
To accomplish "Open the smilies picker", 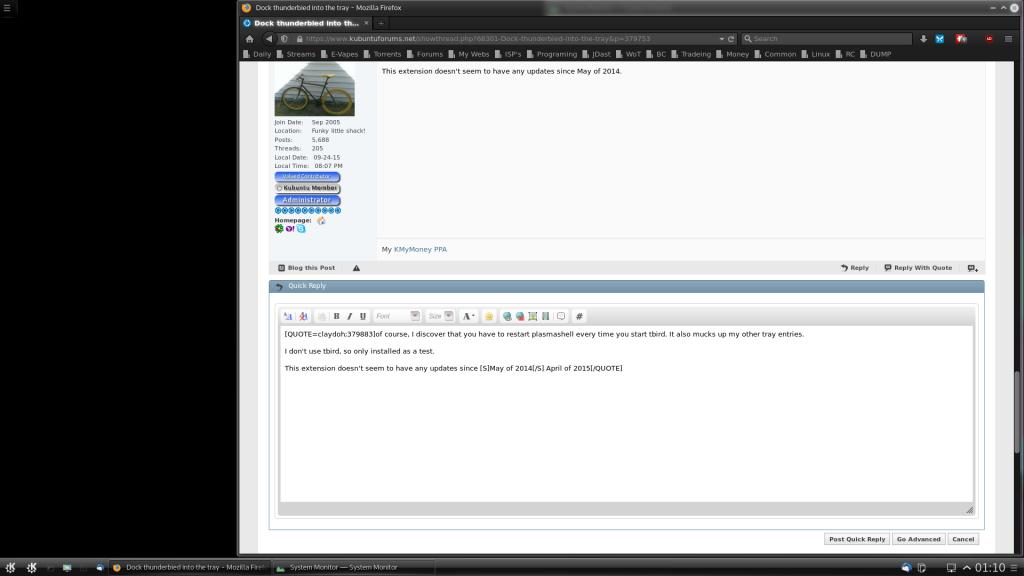I will pyautogui.click(x=488, y=316).
